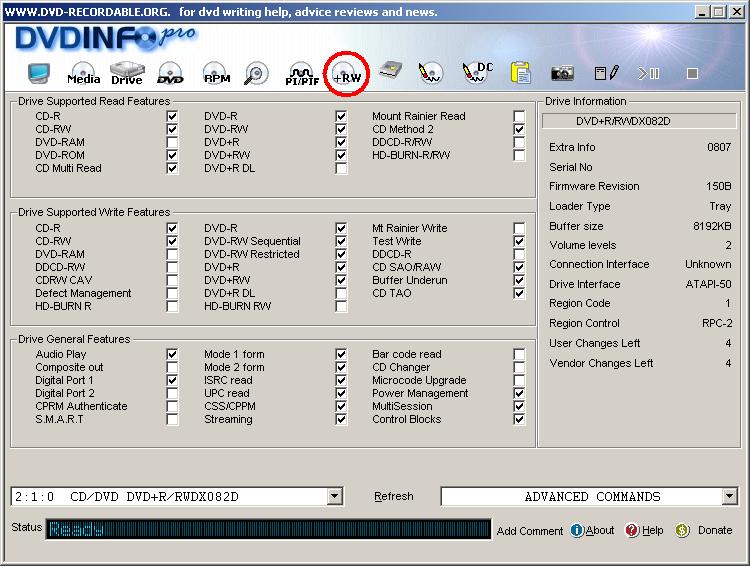
Task: Toggle Defect Management checkbox
Action: coord(172,293)
